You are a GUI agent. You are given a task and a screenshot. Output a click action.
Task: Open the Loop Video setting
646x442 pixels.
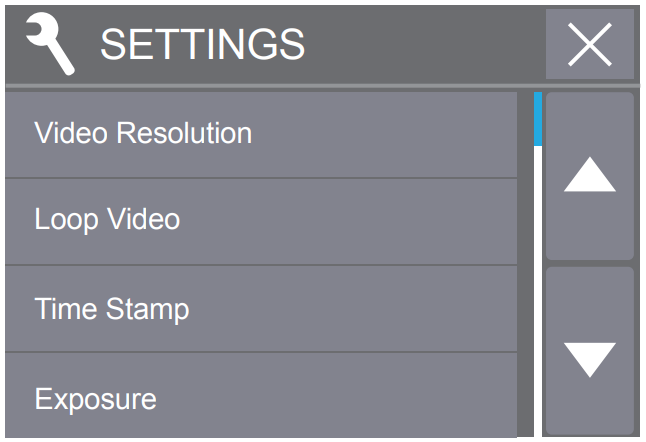point(261,222)
